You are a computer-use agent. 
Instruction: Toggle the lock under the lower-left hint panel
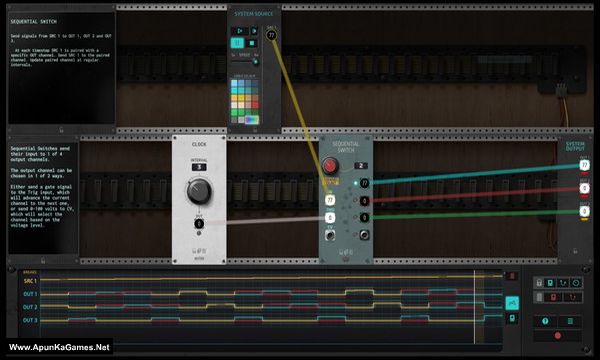click(x=43, y=261)
